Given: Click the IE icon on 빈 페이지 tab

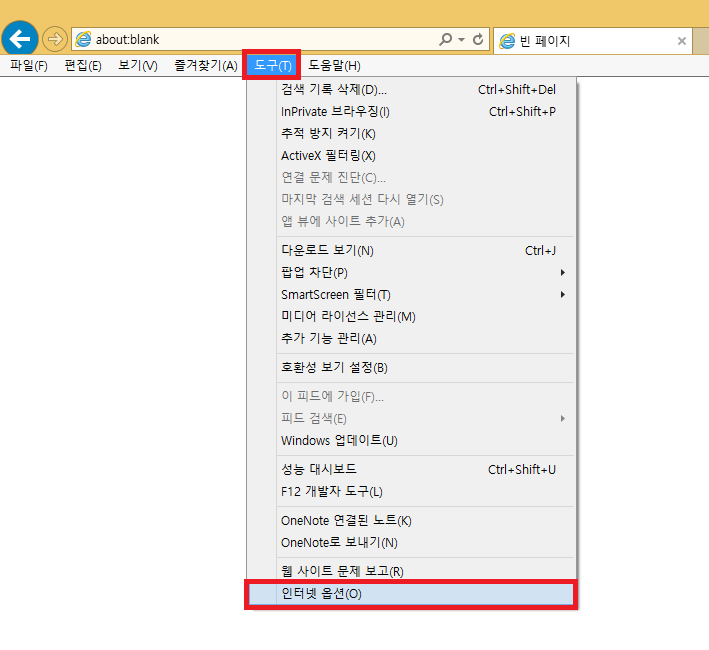Looking at the screenshot, I should pos(507,41).
